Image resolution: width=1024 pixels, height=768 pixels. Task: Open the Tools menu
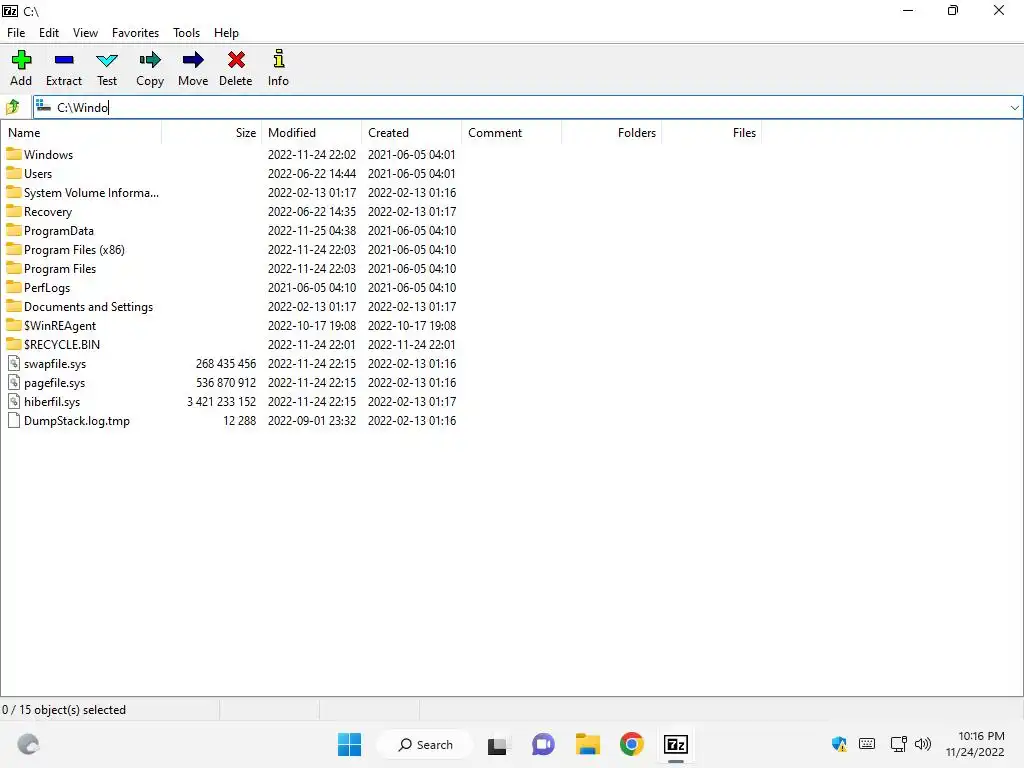[186, 33]
